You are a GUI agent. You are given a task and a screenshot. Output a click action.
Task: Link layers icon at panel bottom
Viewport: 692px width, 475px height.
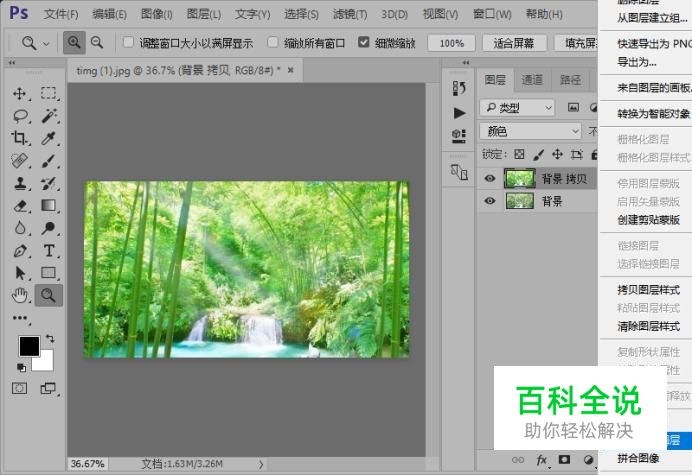[518, 460]
